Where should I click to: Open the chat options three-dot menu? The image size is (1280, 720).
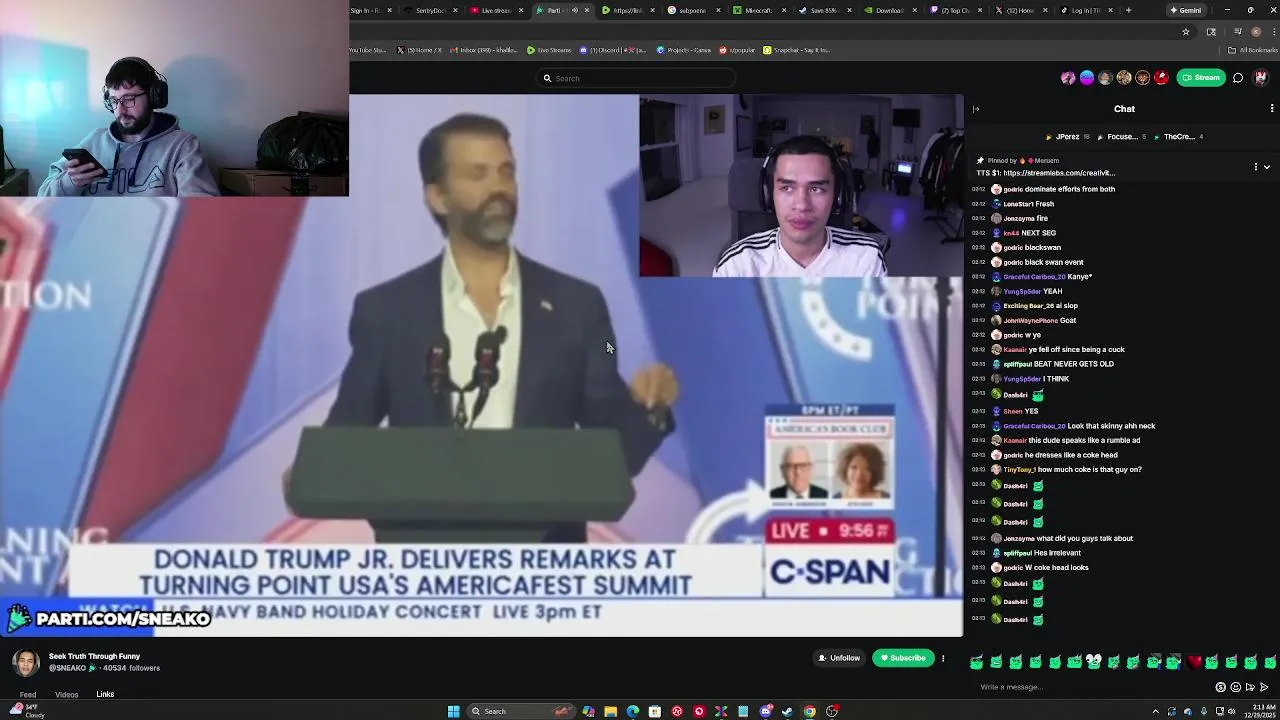pos(1272,109)
